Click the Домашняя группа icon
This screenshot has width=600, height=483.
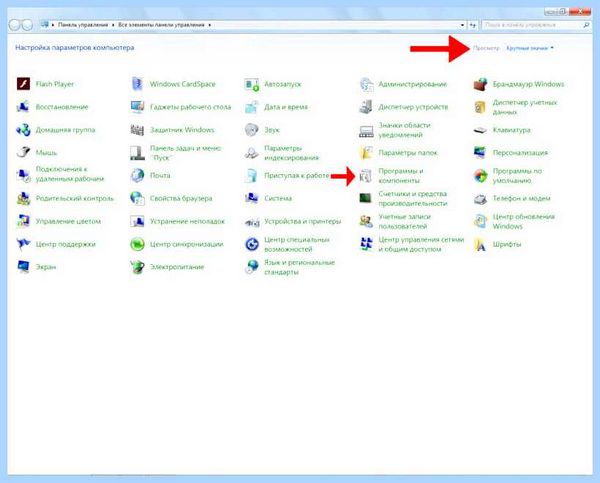click(x=23, y=130)
